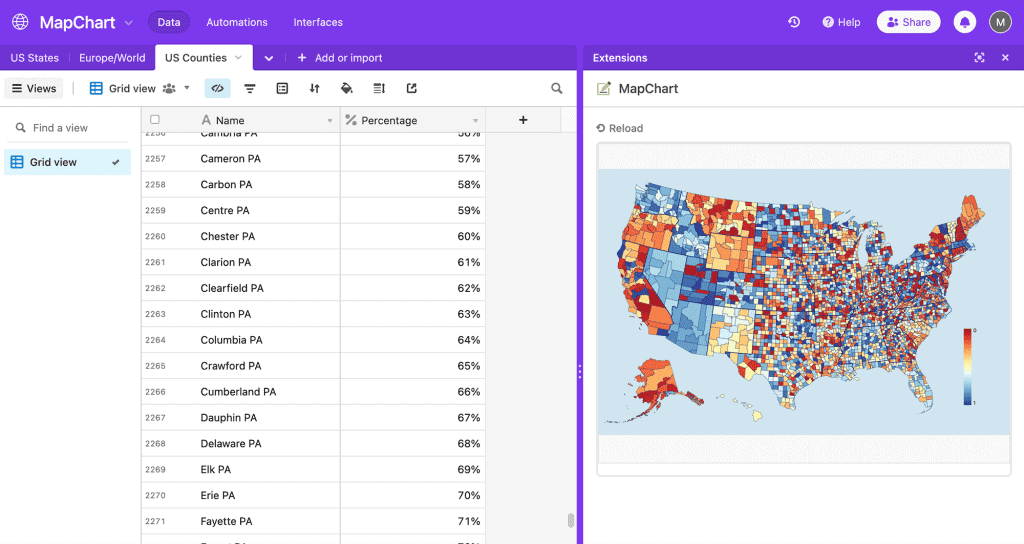Open base history clock icon
The height and width of the screenshot is (544, 1024).
793,22
